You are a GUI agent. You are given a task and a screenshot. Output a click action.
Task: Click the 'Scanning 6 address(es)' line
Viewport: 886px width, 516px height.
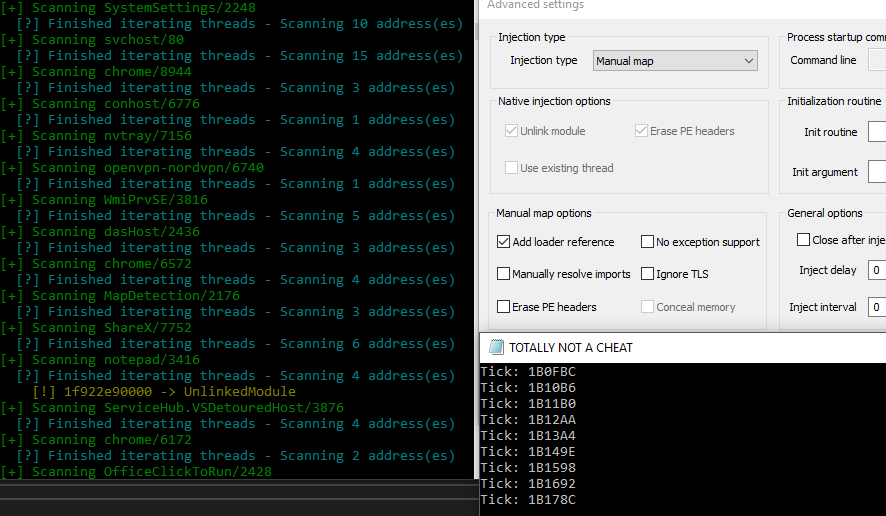pyautogui.click(x=236, y=344)
